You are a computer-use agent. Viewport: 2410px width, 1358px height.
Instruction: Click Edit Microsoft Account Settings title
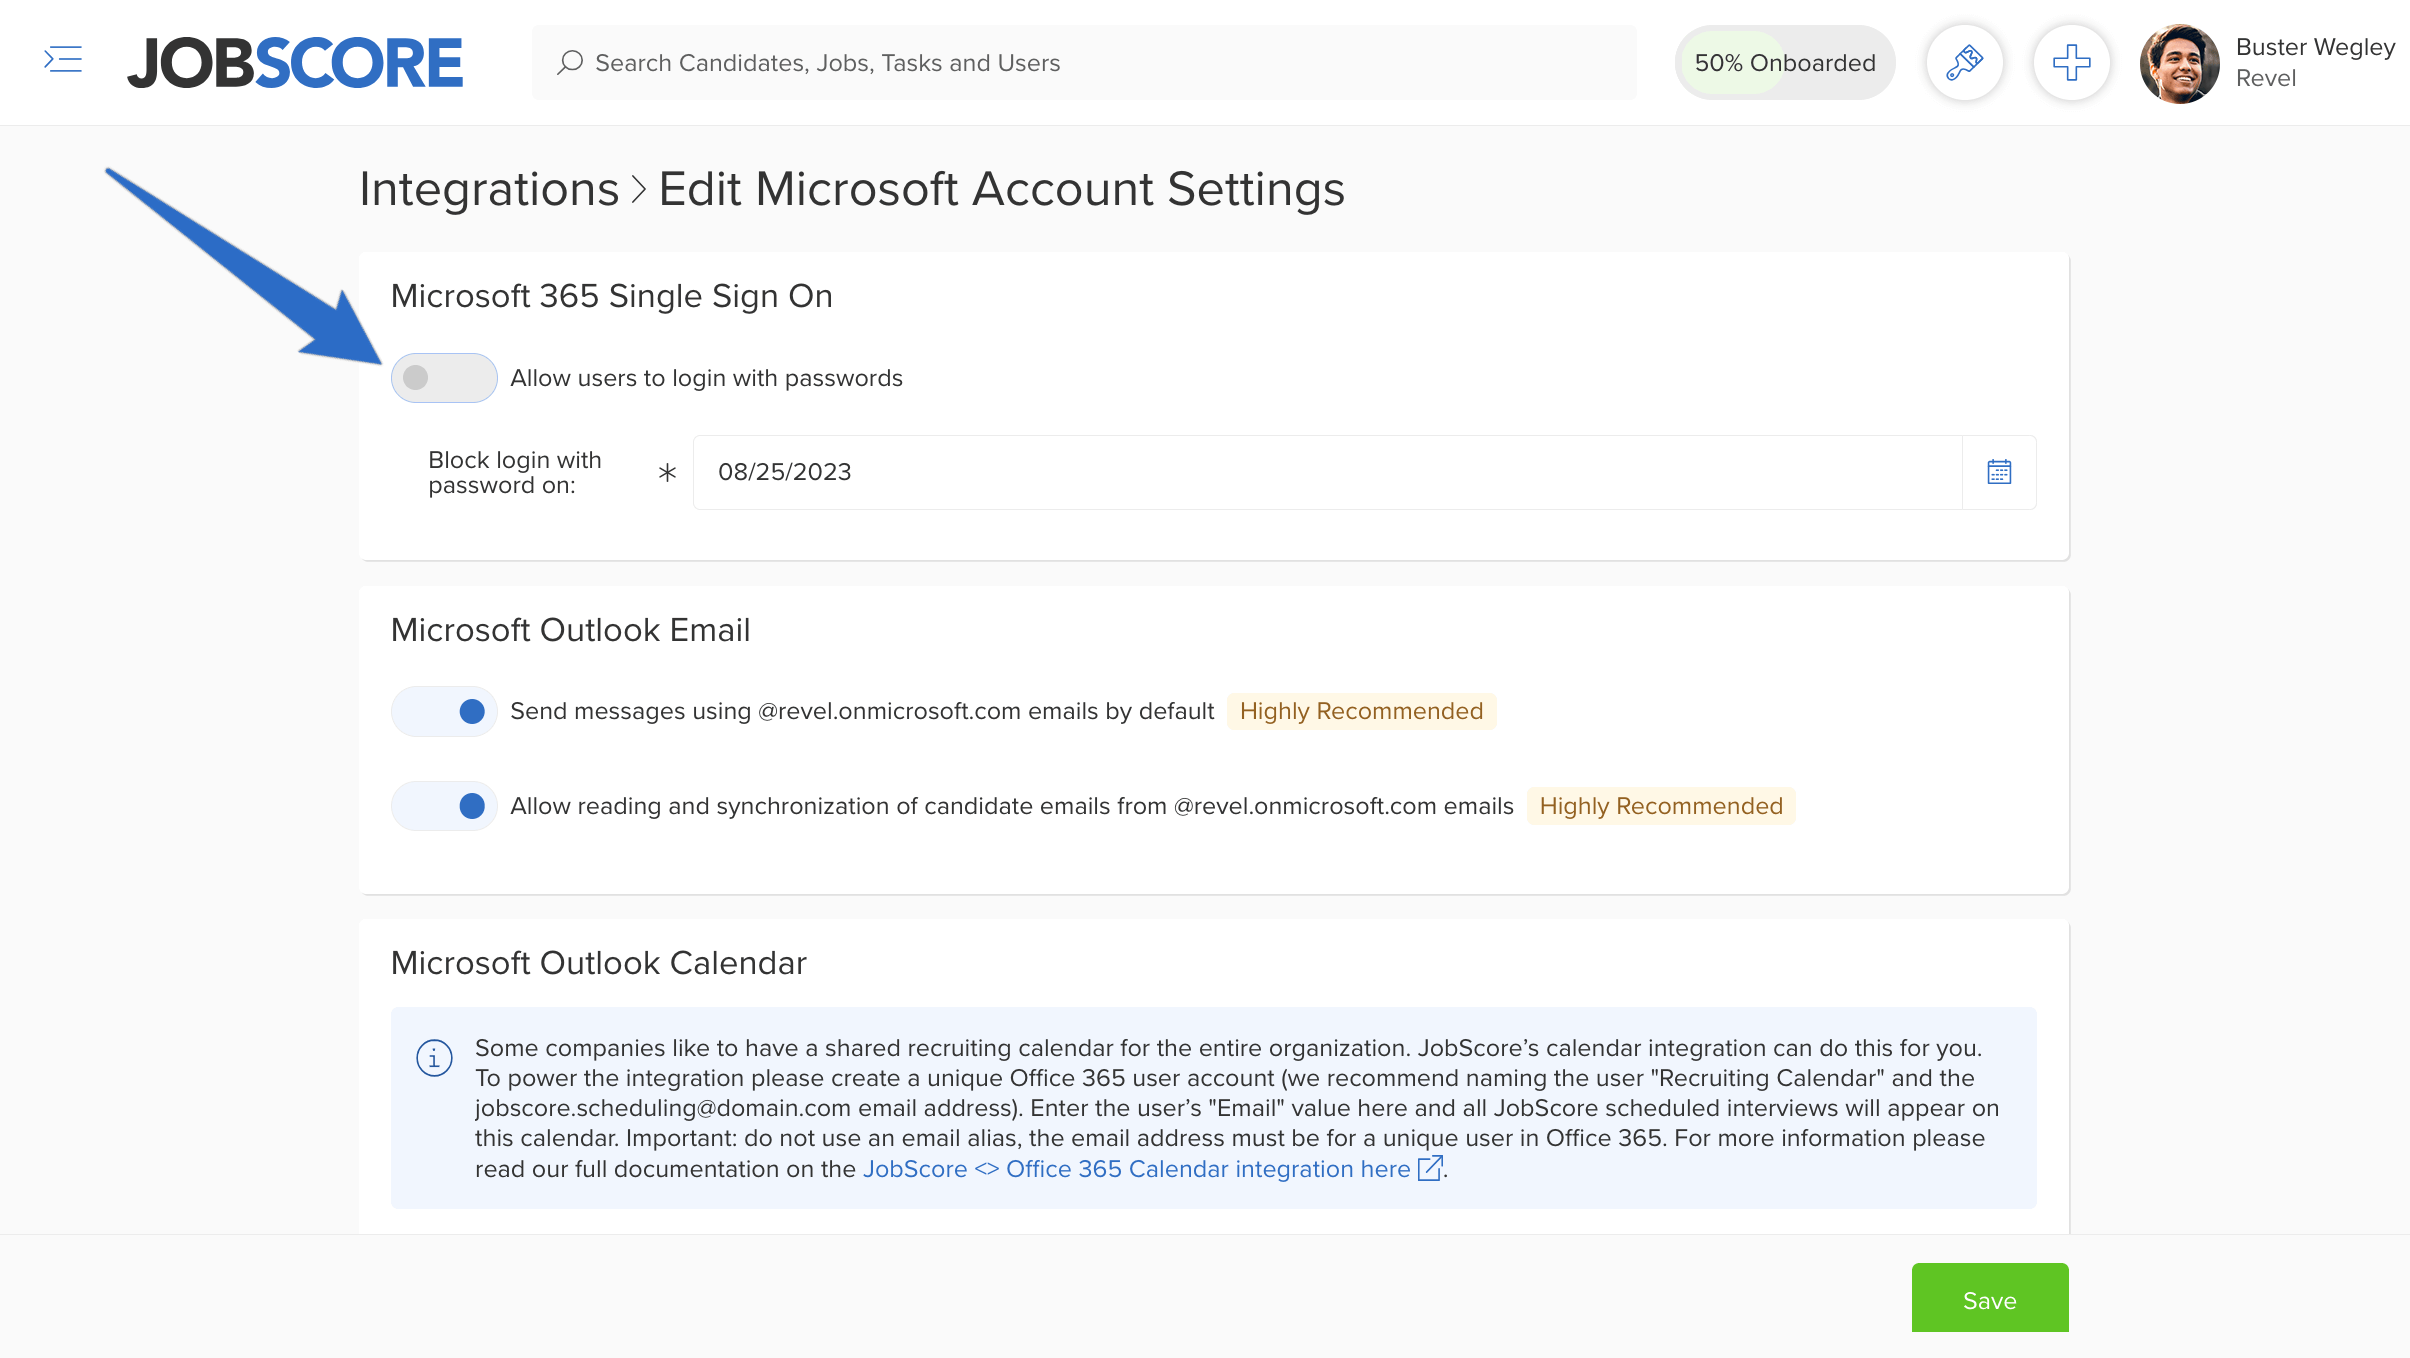[x=1001, y=189]
